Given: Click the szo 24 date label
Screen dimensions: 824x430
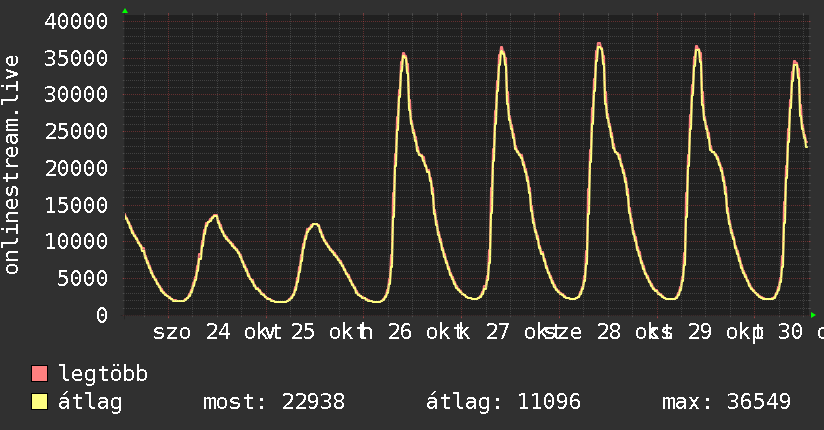Looking at the screenshot, I should (191, 332).
